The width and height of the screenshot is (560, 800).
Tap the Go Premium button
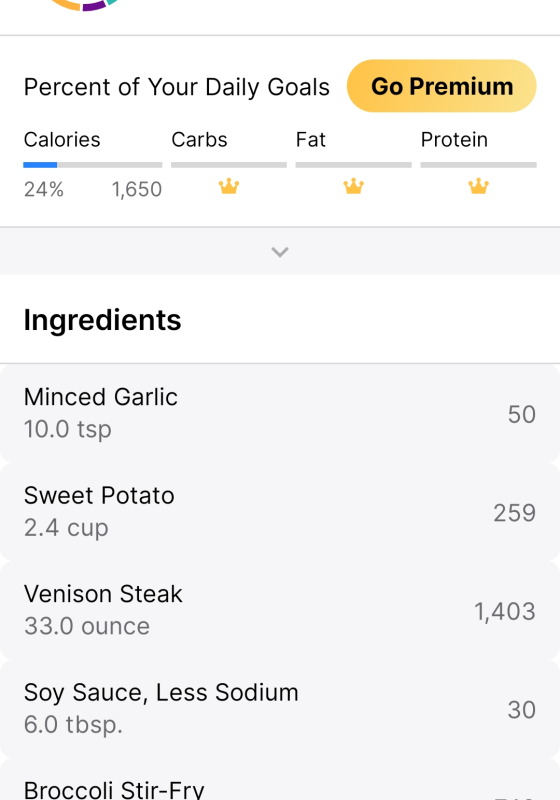tap(442, 86)
